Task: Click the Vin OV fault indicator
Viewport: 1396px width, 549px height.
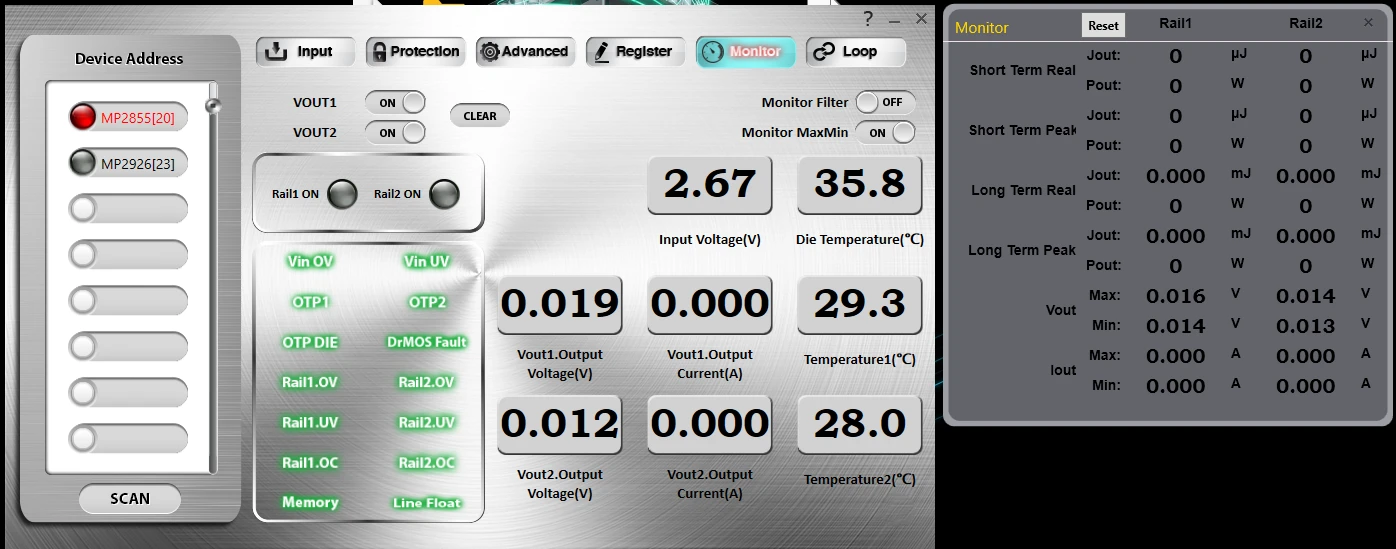Action: (x=310, y=261)
